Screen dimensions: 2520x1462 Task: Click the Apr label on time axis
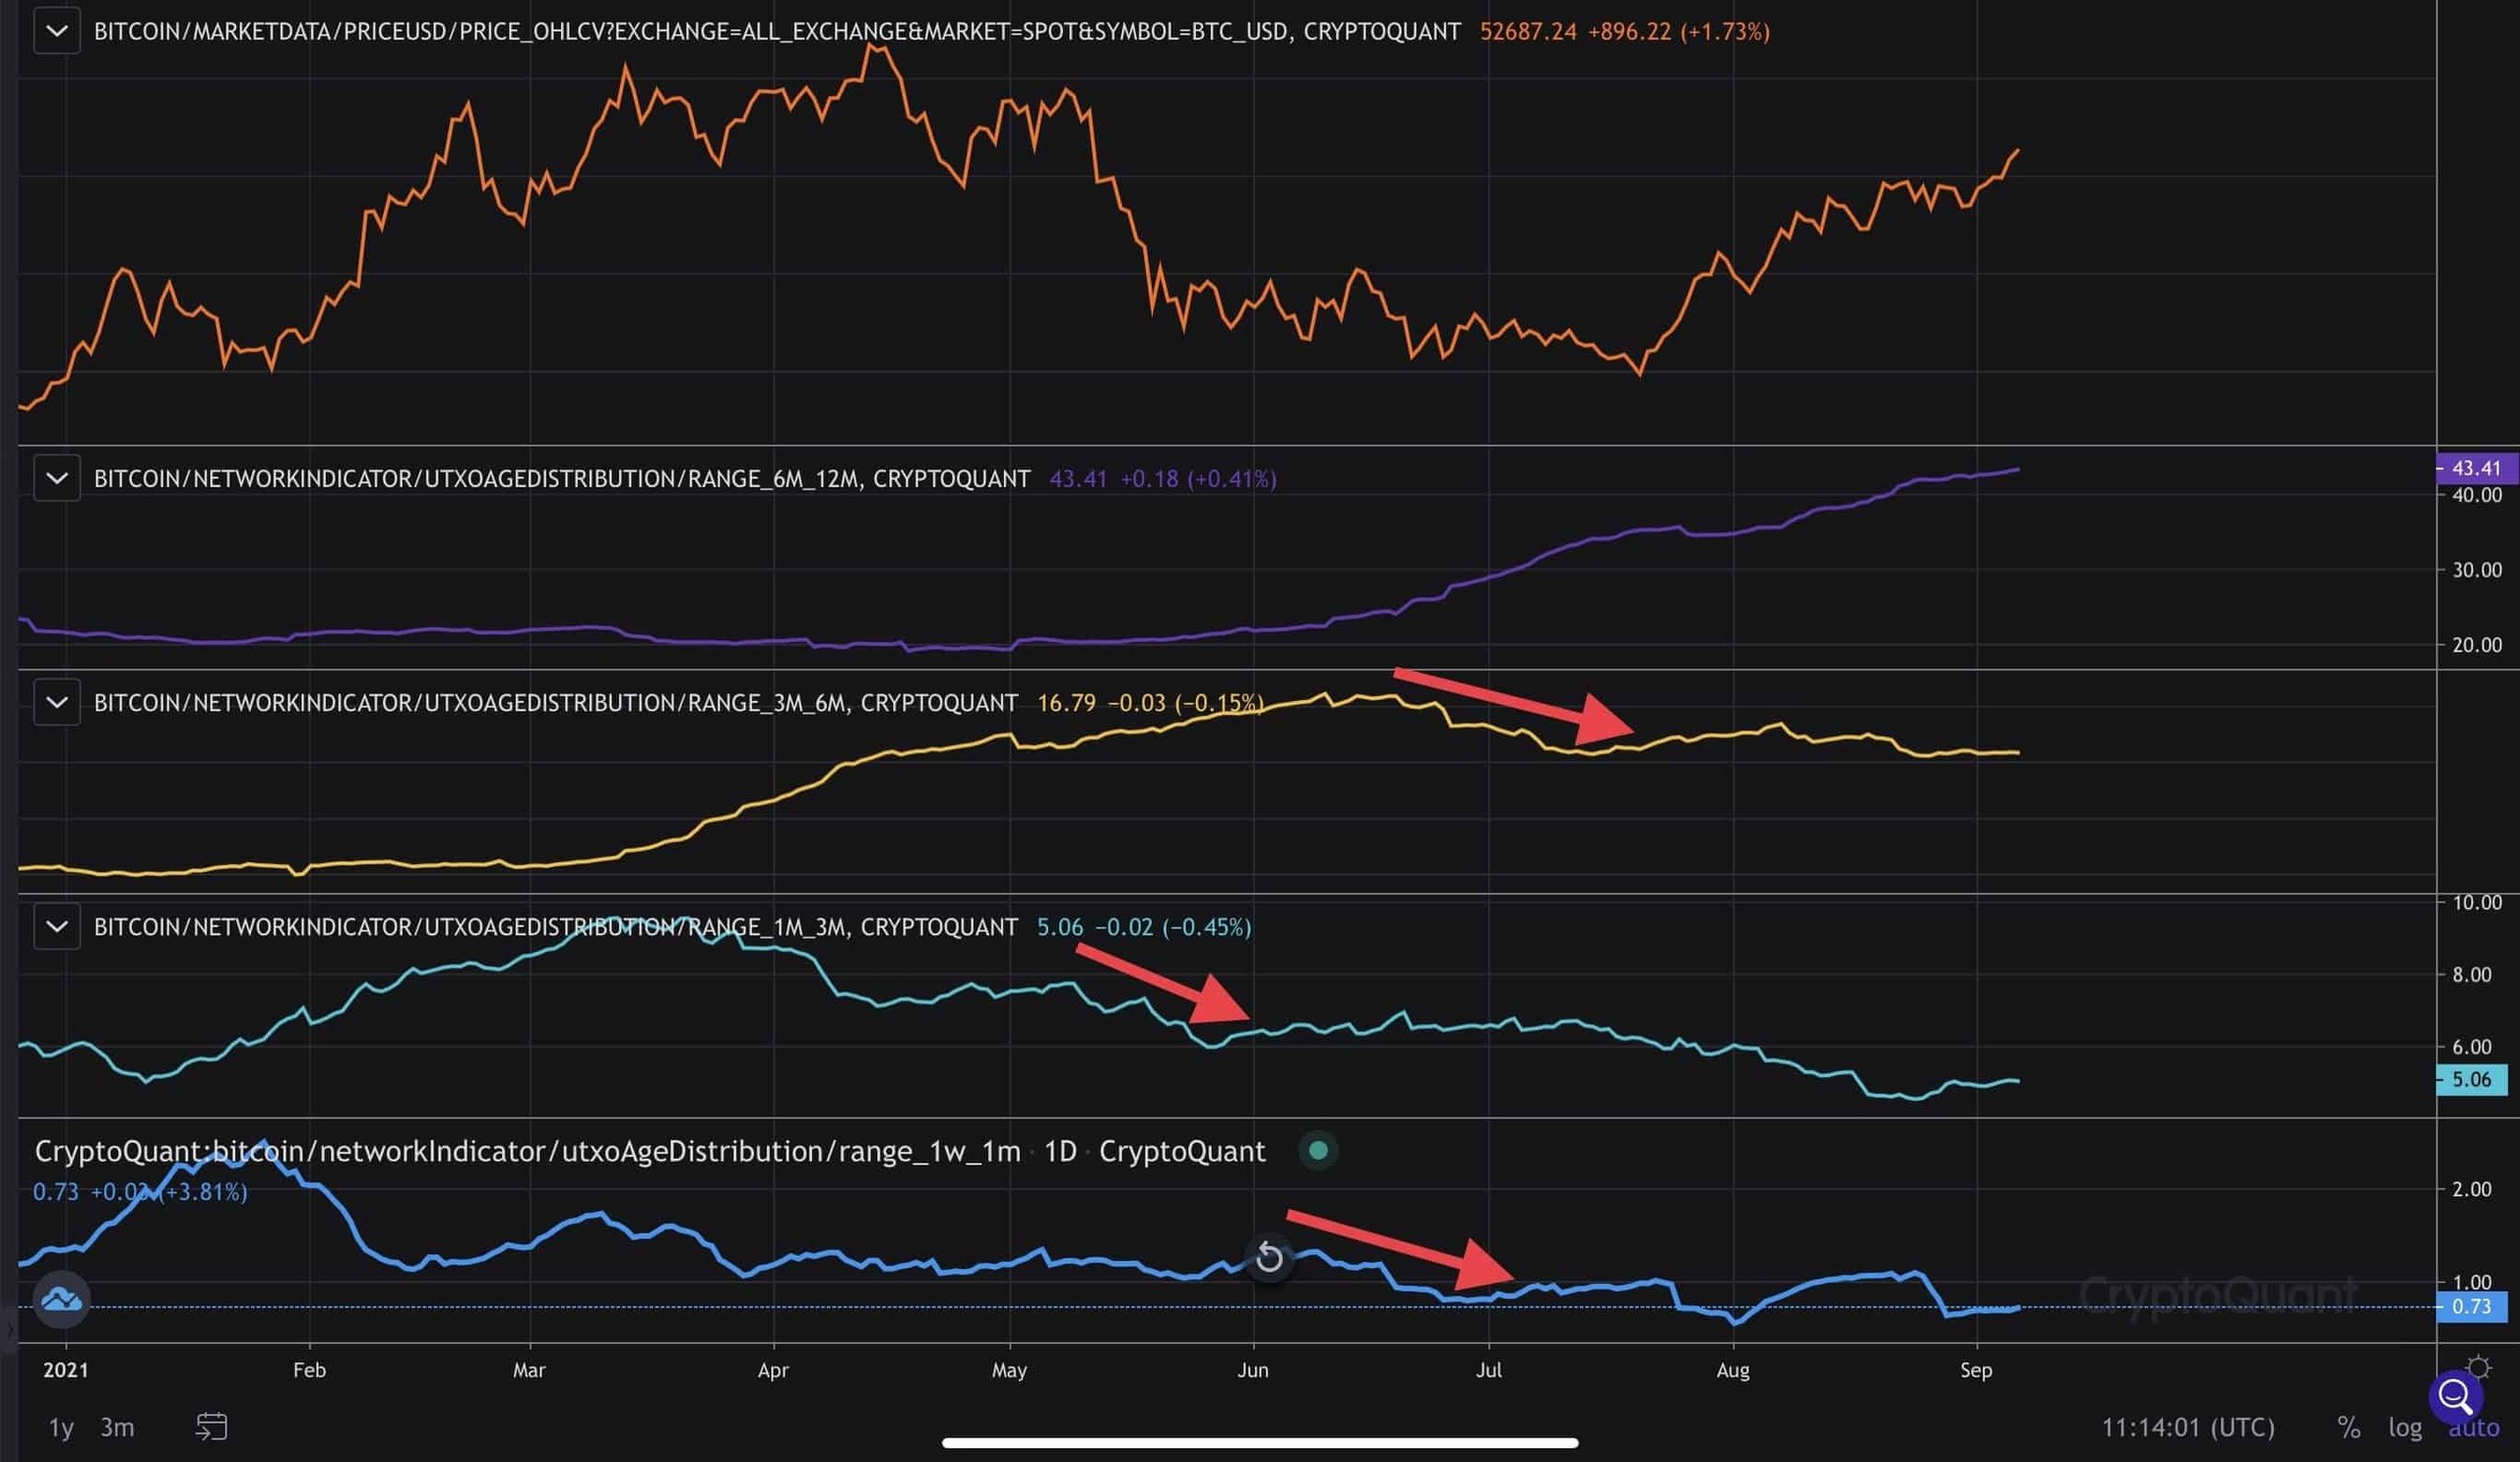click(x=773, y=1369)
